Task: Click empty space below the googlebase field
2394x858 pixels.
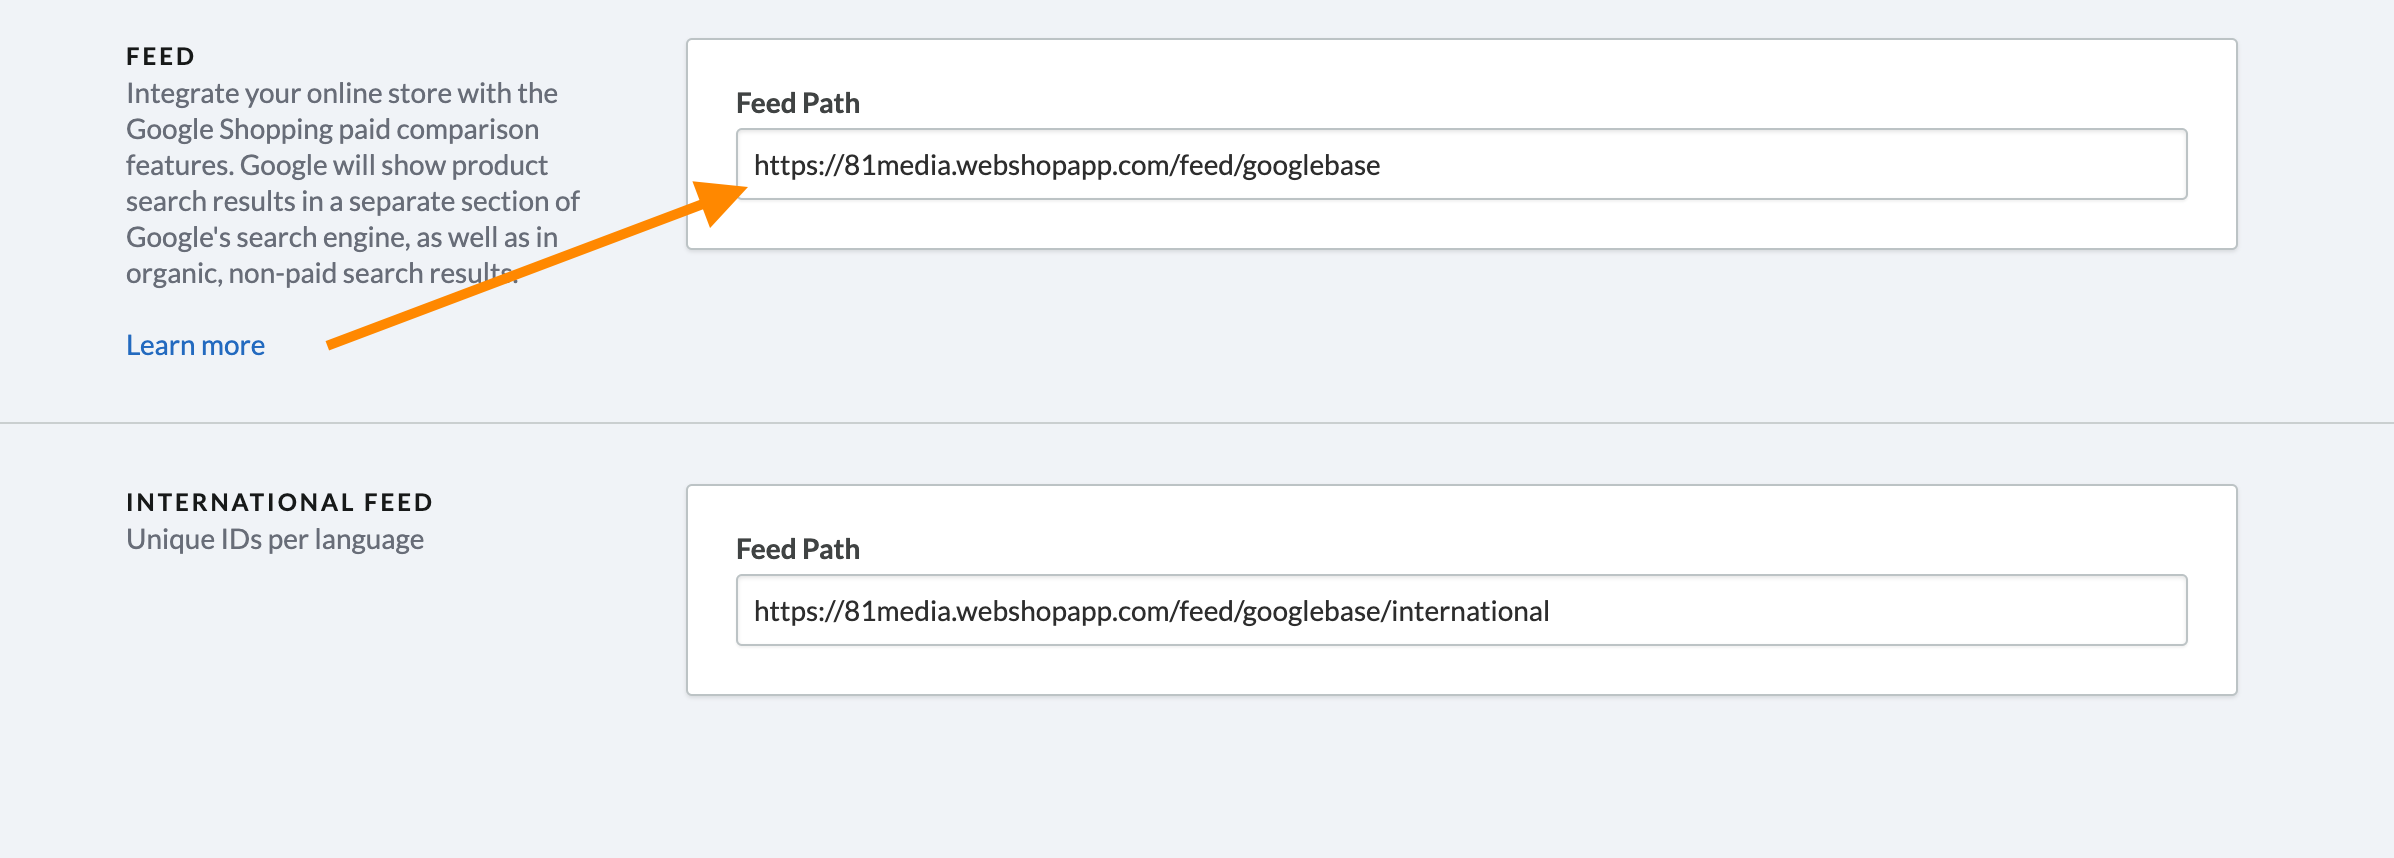Action: [1461, 224]
